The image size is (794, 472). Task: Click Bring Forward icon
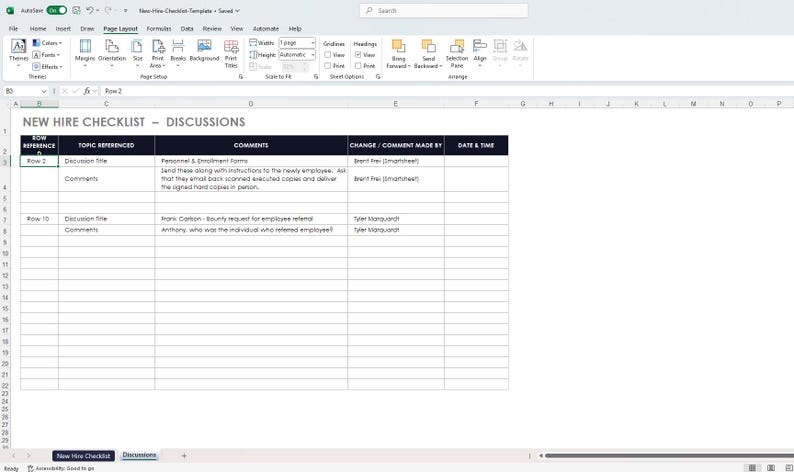(399, 47)
